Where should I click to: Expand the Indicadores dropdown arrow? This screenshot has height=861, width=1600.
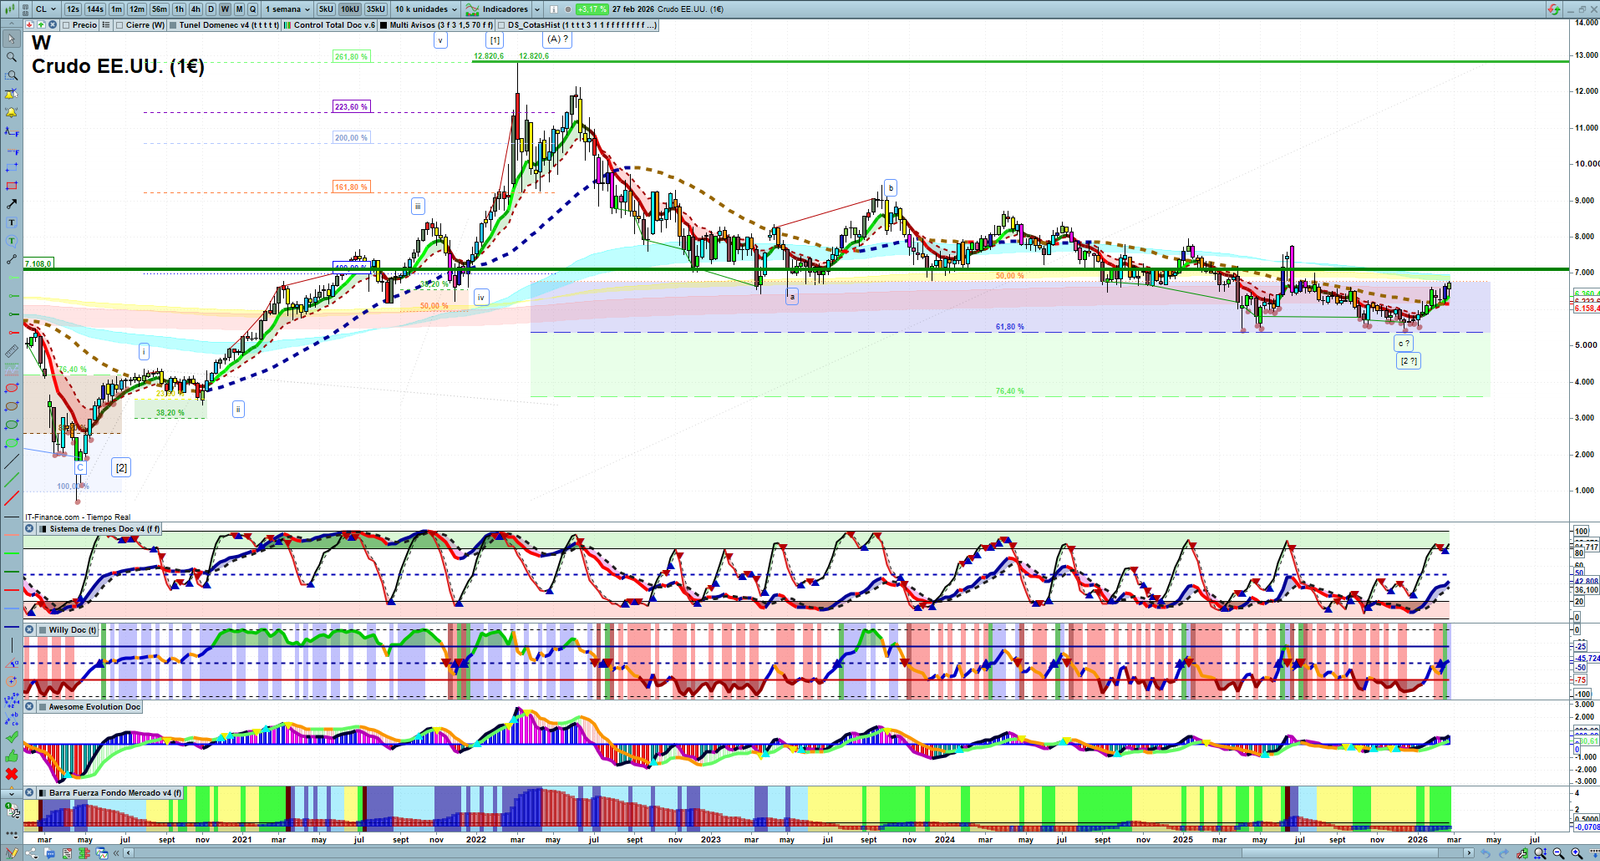tap(537, 9)
